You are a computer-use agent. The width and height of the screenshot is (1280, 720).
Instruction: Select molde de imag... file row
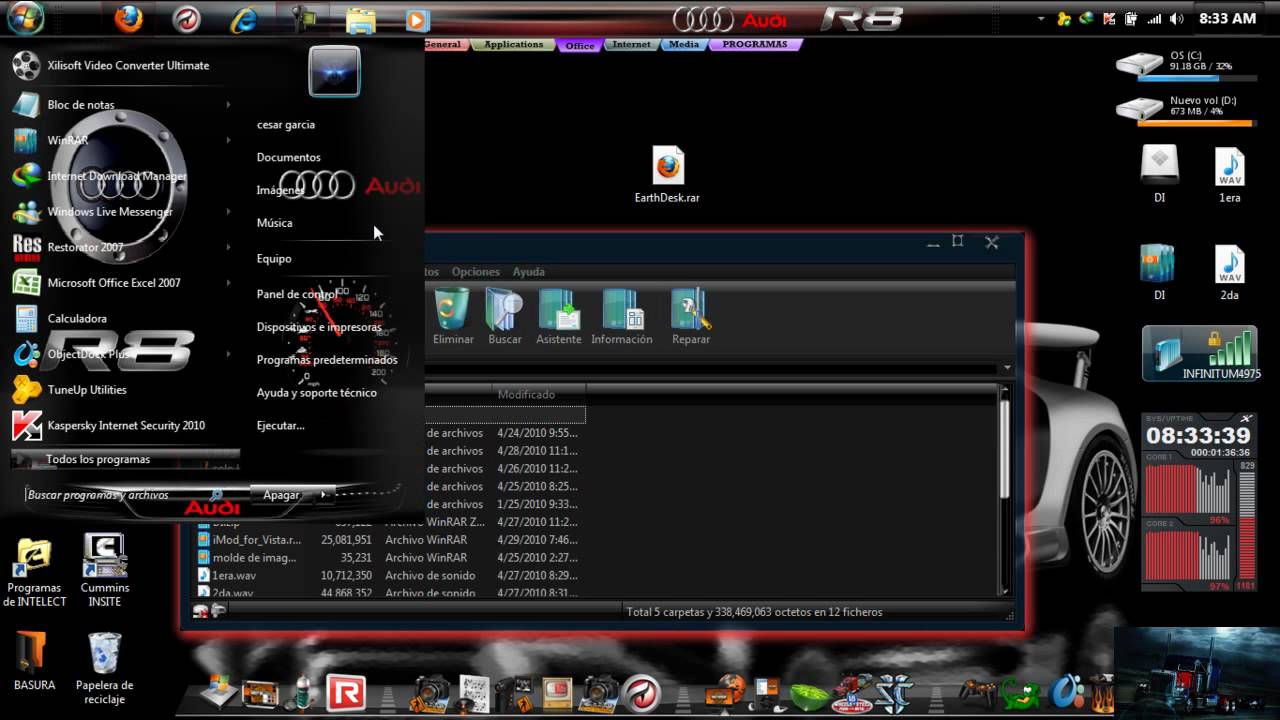coord(388,558)
